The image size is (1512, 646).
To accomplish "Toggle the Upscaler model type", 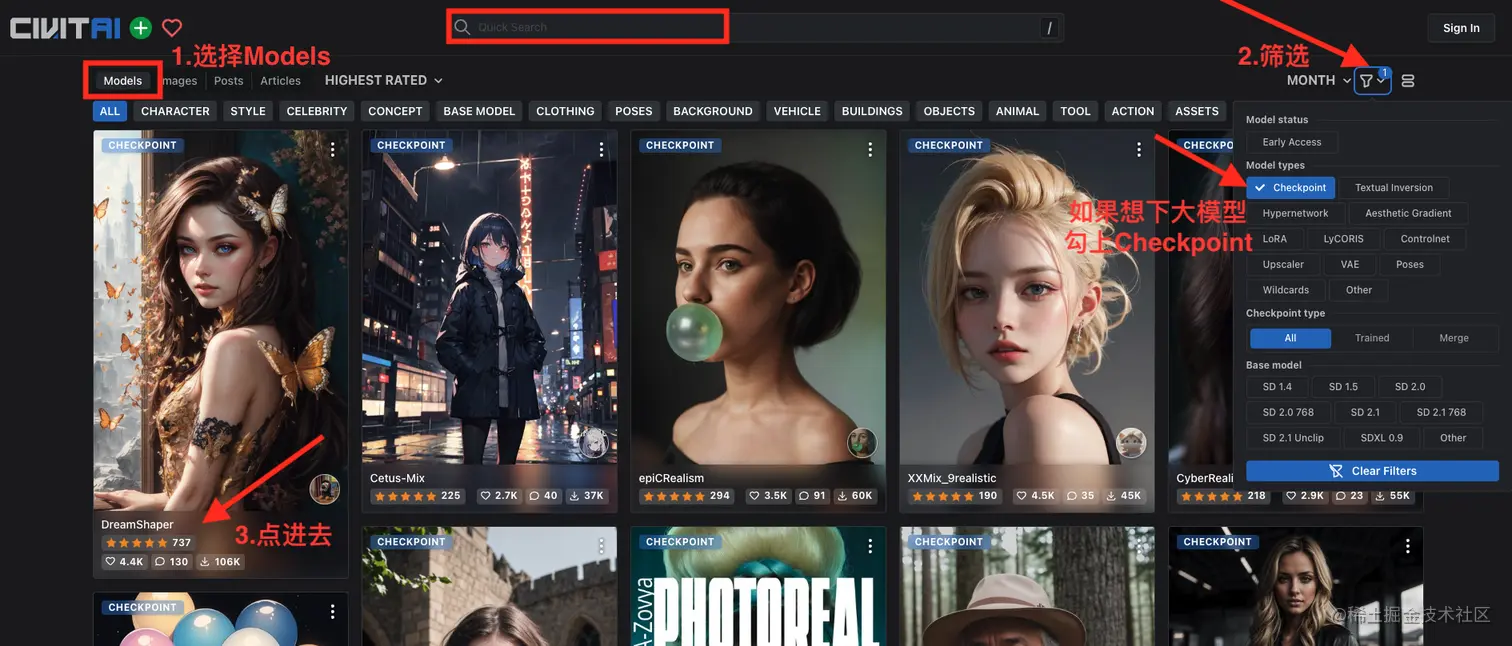I will pos(1283,264).
